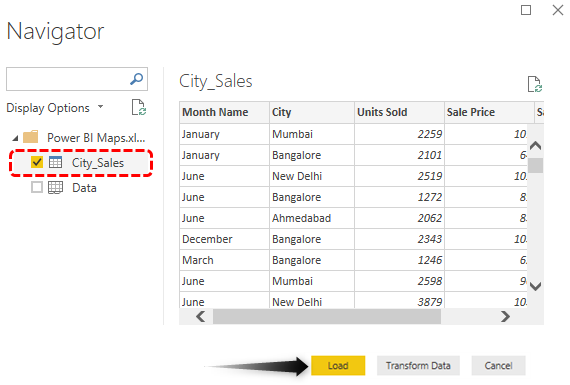The image size is (570, 385).
Task: Click the Power BI Maps folder icon
Action: point(31,137)
